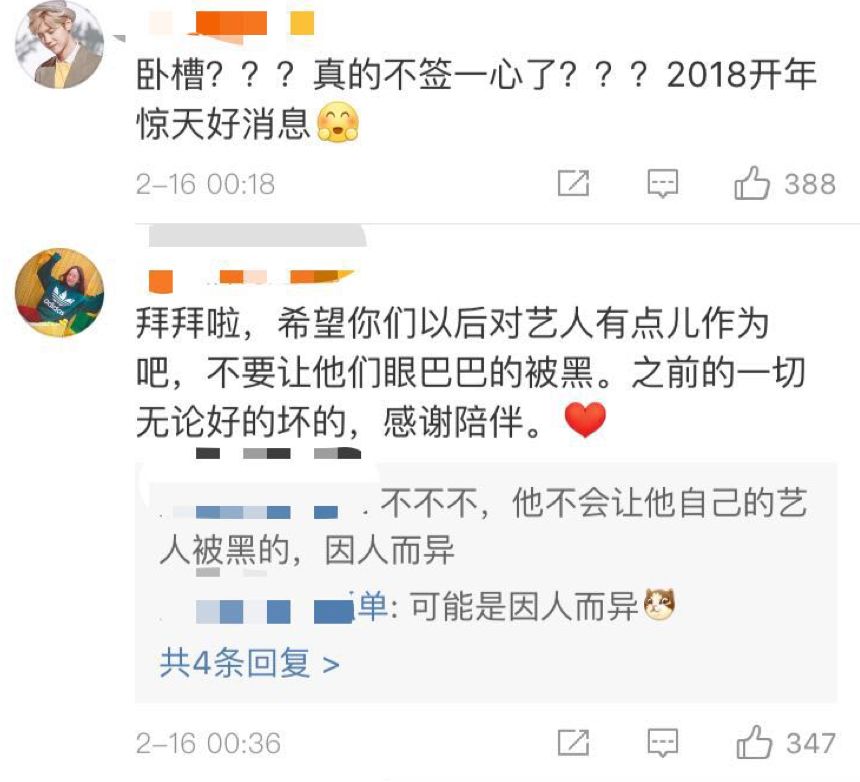Tap the reply 不不不，他不会让他自己的艺人被黑的
860x782 pixels.
pos(484,526)
